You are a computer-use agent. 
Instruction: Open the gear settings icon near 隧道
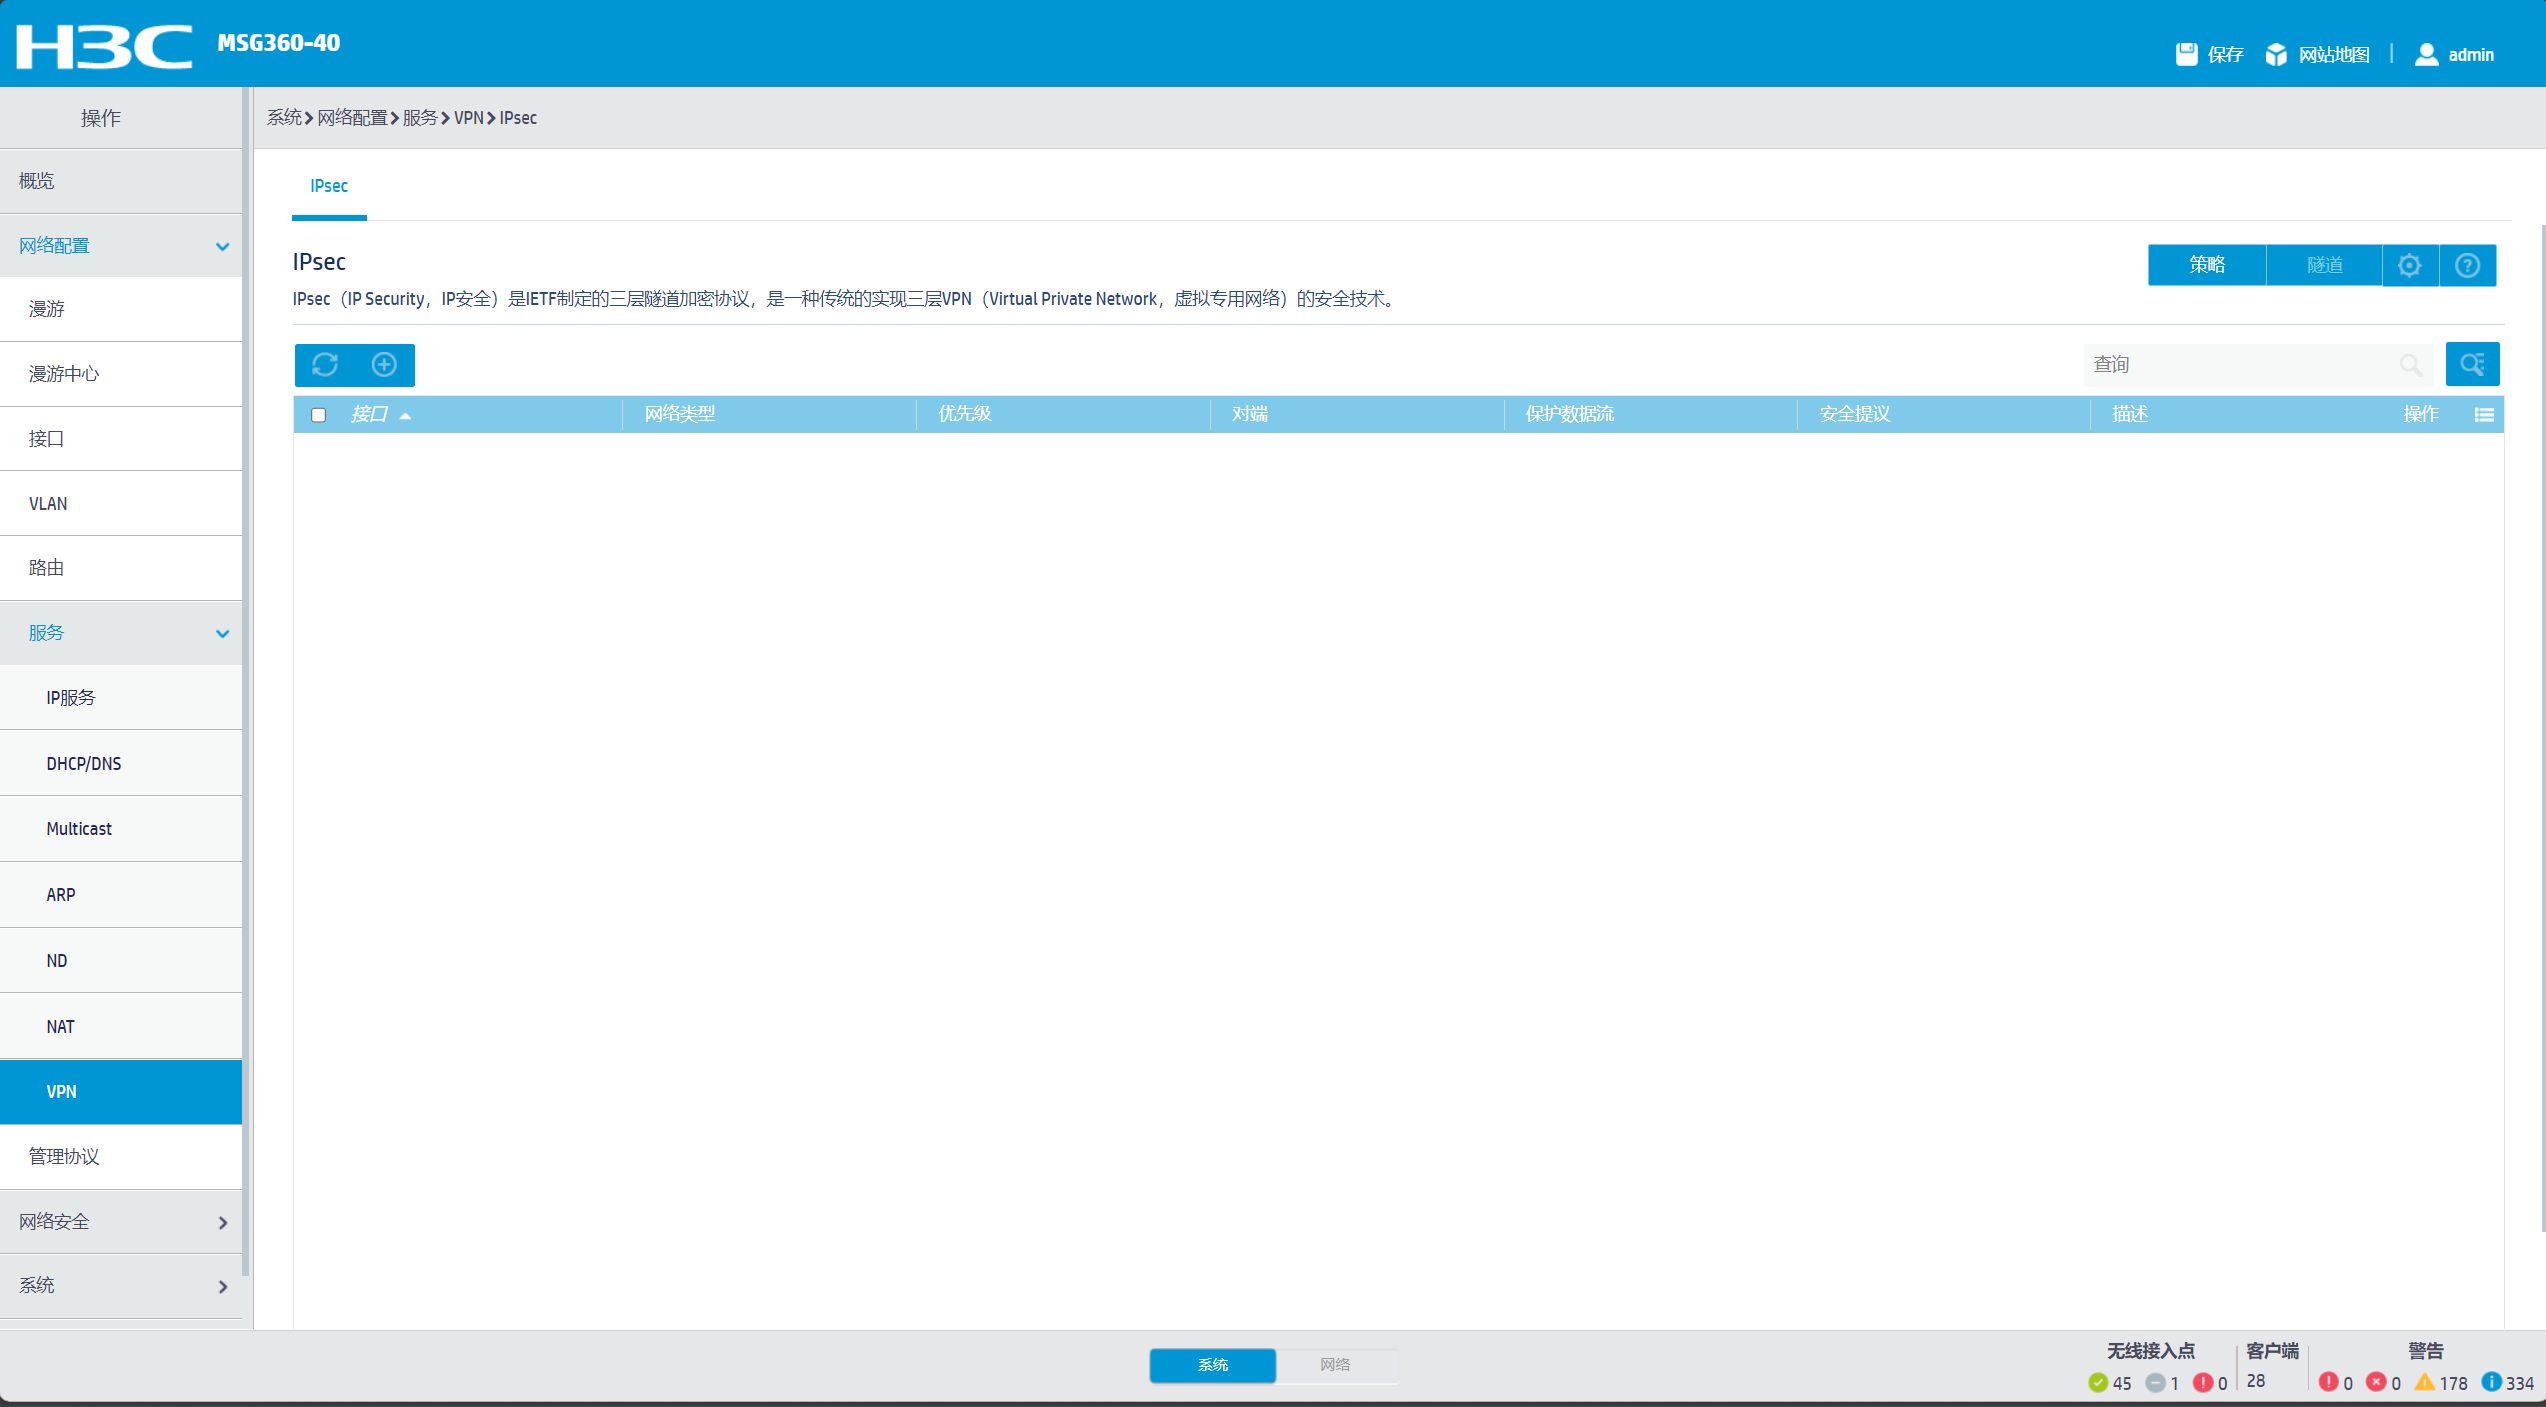(2410, 266)
